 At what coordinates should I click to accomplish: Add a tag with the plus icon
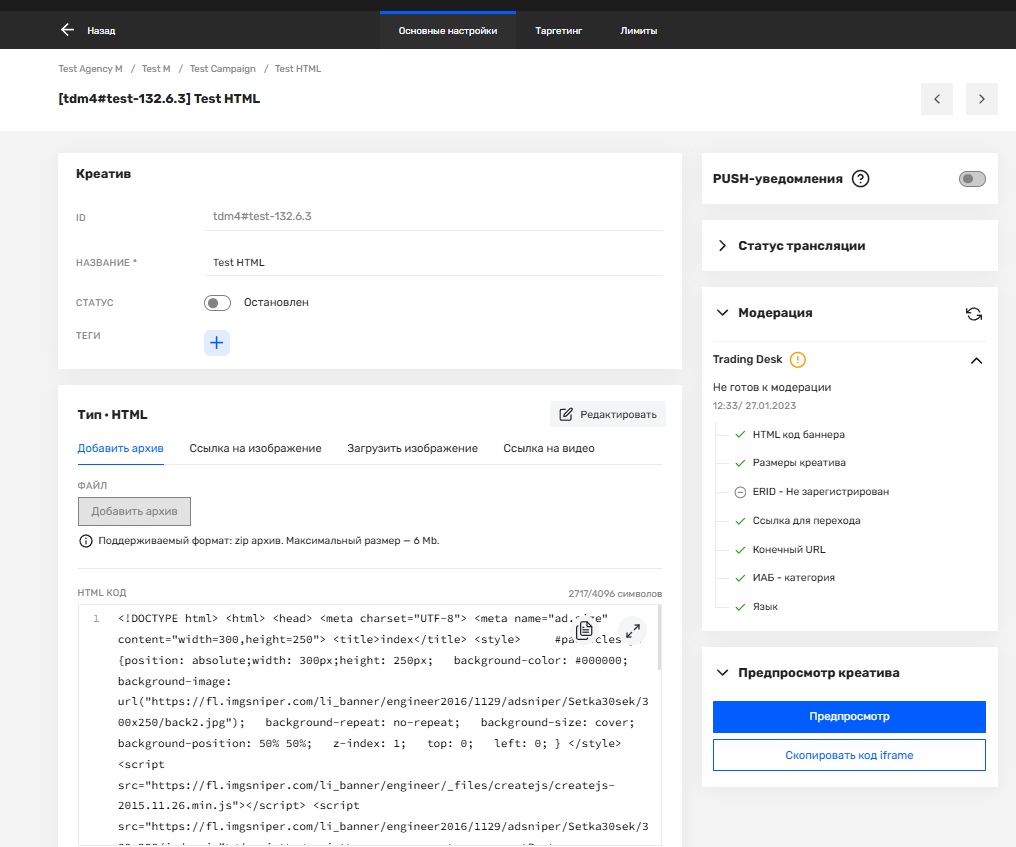coord(217,342)
